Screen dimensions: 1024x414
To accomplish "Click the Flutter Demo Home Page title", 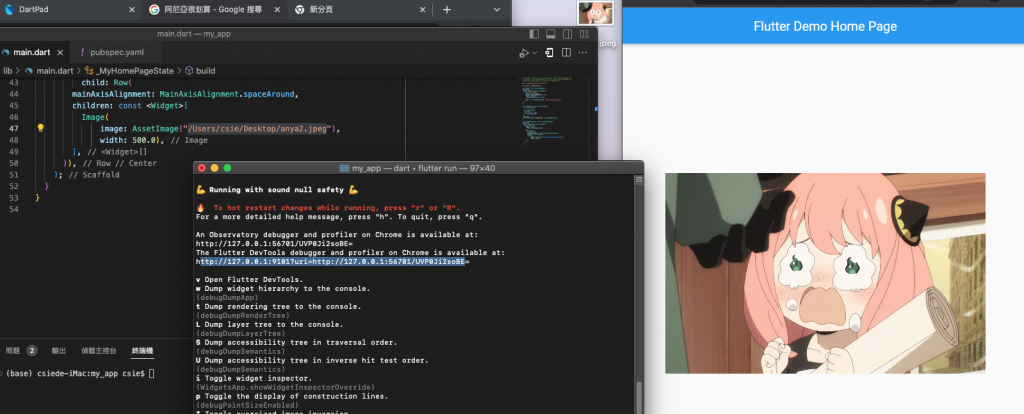I will [x=825, y=26].
